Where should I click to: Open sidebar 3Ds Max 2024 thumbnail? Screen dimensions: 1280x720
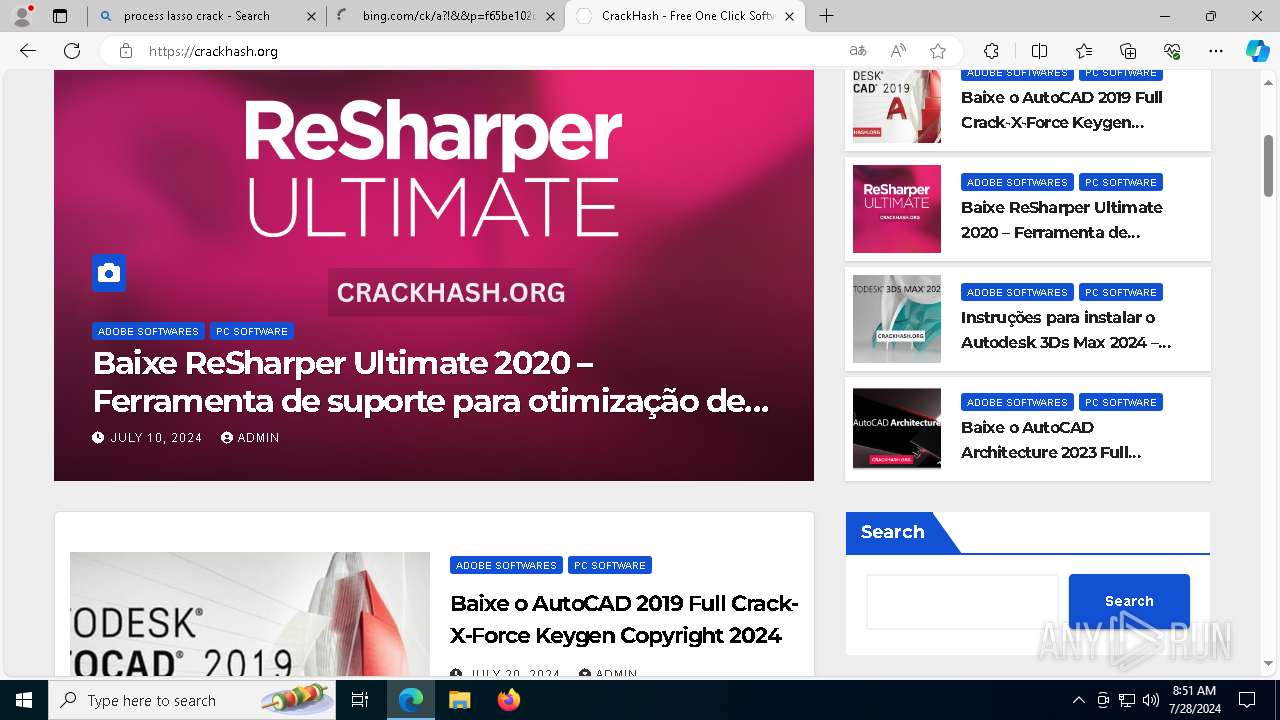point(897,319)
